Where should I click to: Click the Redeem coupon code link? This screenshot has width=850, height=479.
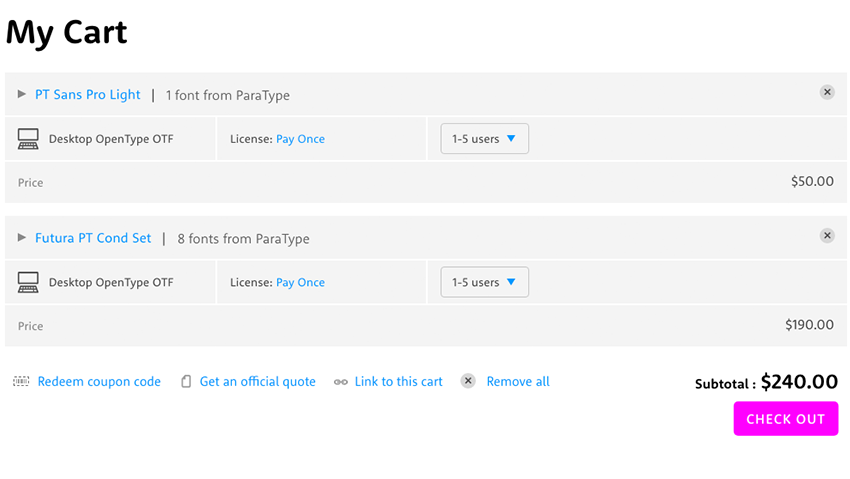99,382
